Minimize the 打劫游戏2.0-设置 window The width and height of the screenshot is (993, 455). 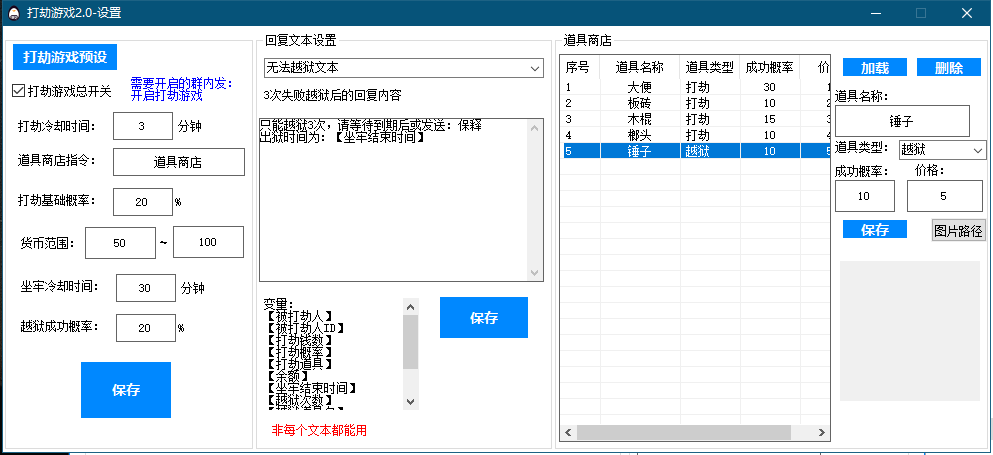tap(875, 13)
